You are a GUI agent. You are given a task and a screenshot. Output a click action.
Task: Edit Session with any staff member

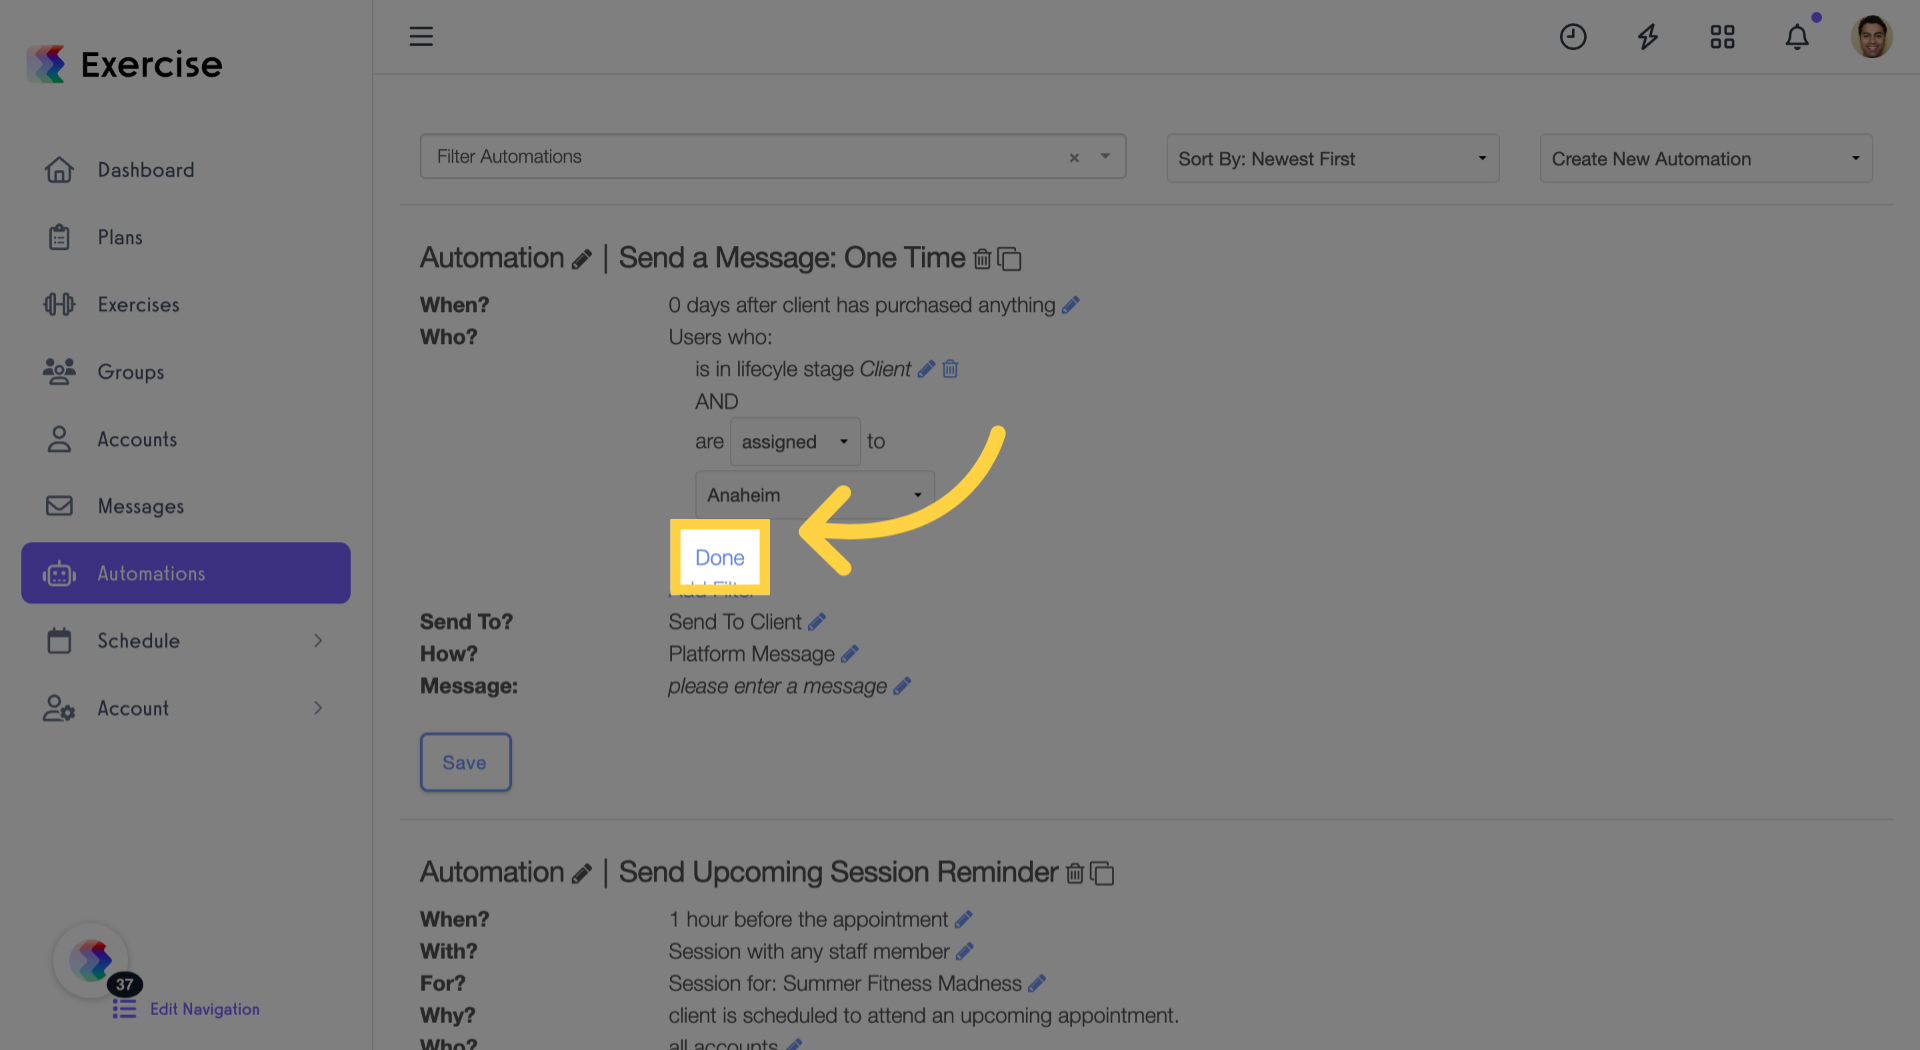coord(965,952)
